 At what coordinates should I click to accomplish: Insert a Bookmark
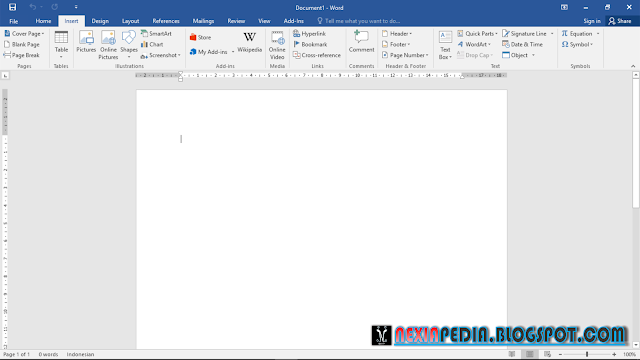[x=310, y=44]
